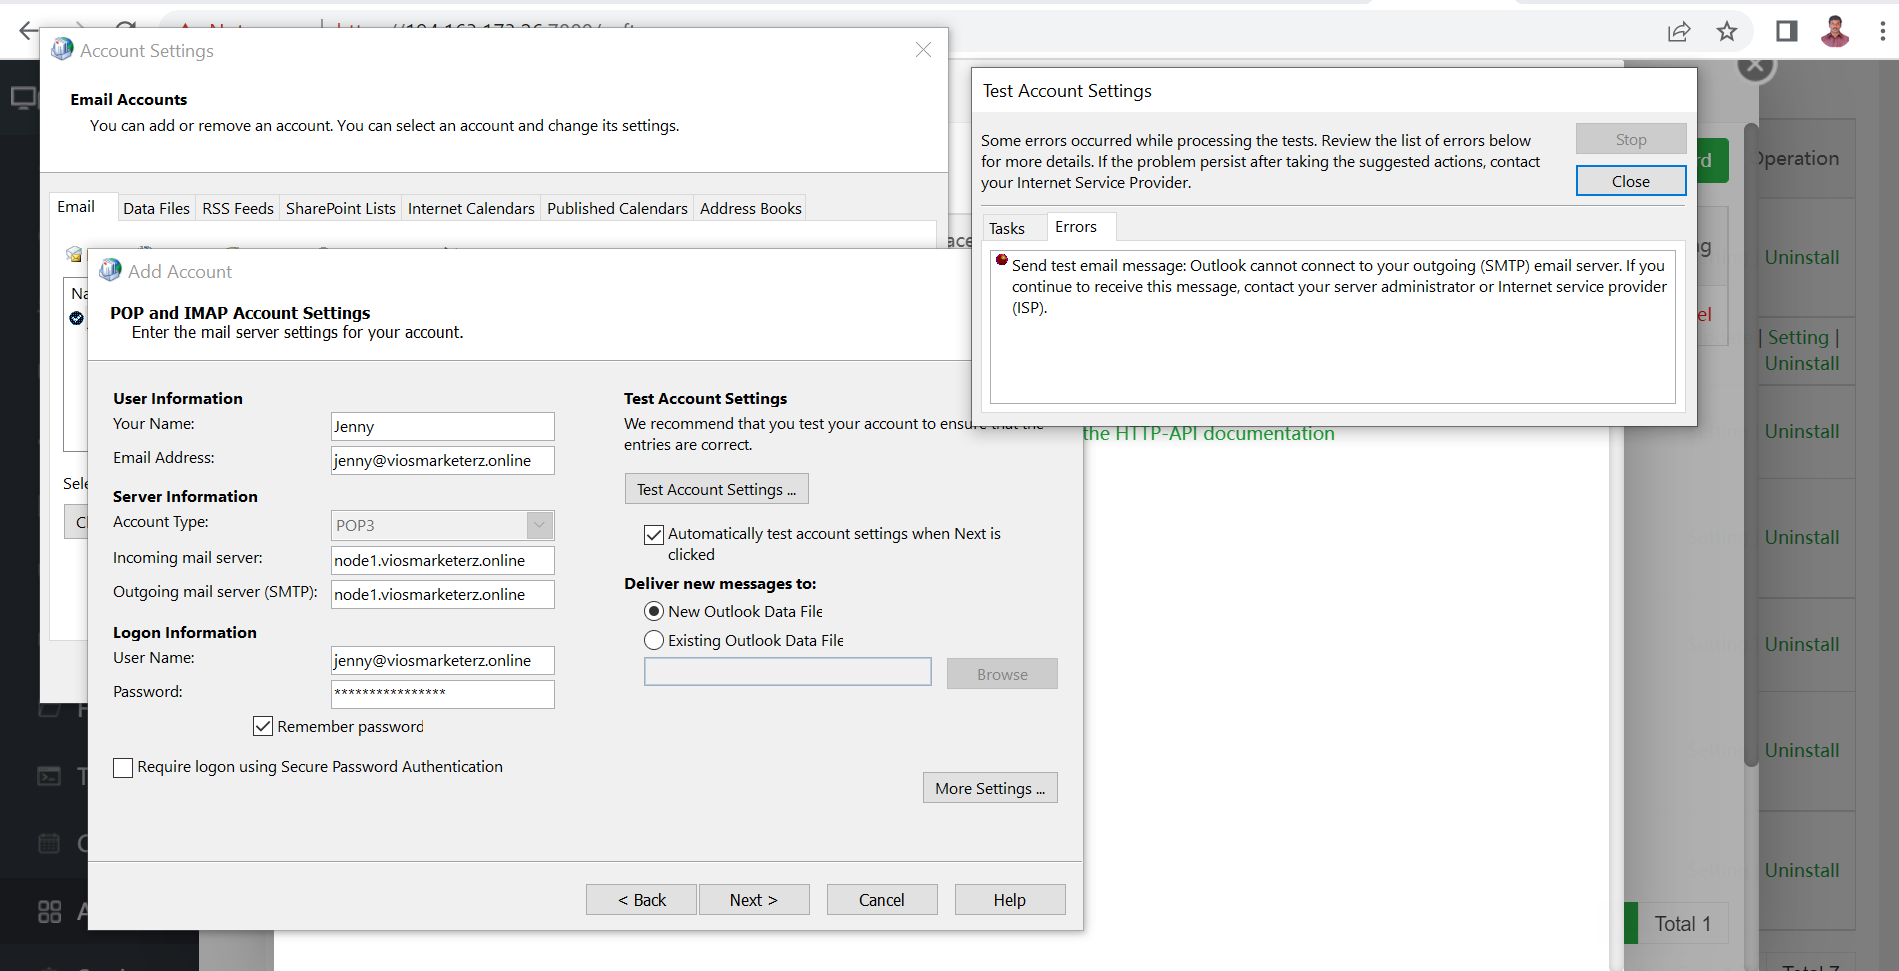Screen dimensions: 1899x971
Task: Select the Existing Outlook Data File option
Action: (x=654, y=640)
